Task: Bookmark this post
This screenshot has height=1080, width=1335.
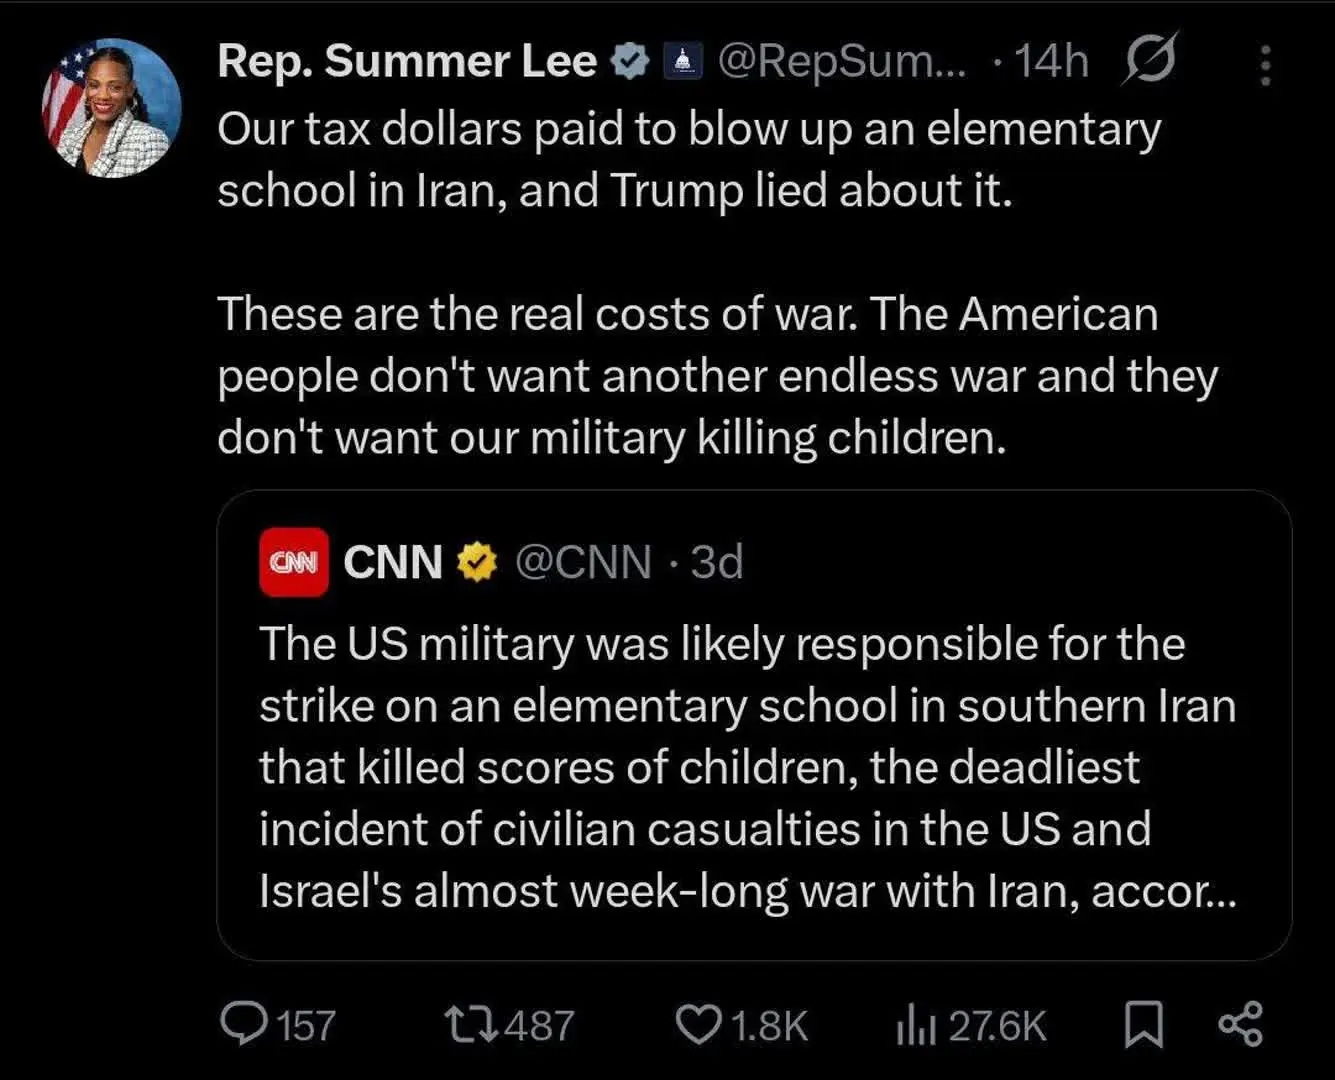Action: tap(1144, 1025)
